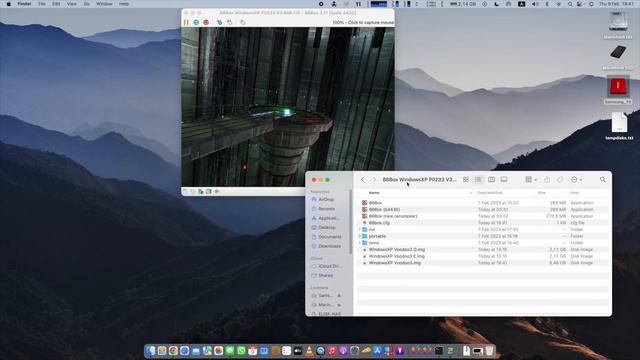Click the Finder window search icon

pyautogui.click(x=602, y=180)
